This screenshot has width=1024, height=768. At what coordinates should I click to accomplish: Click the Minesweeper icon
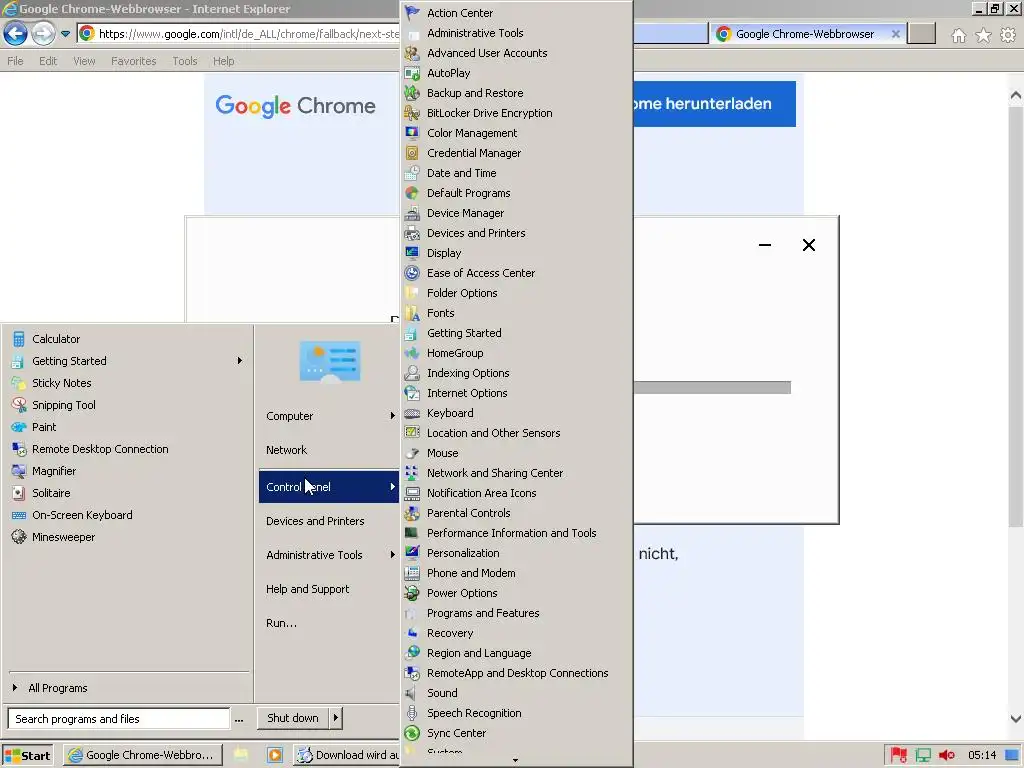(x=19, y=537)
